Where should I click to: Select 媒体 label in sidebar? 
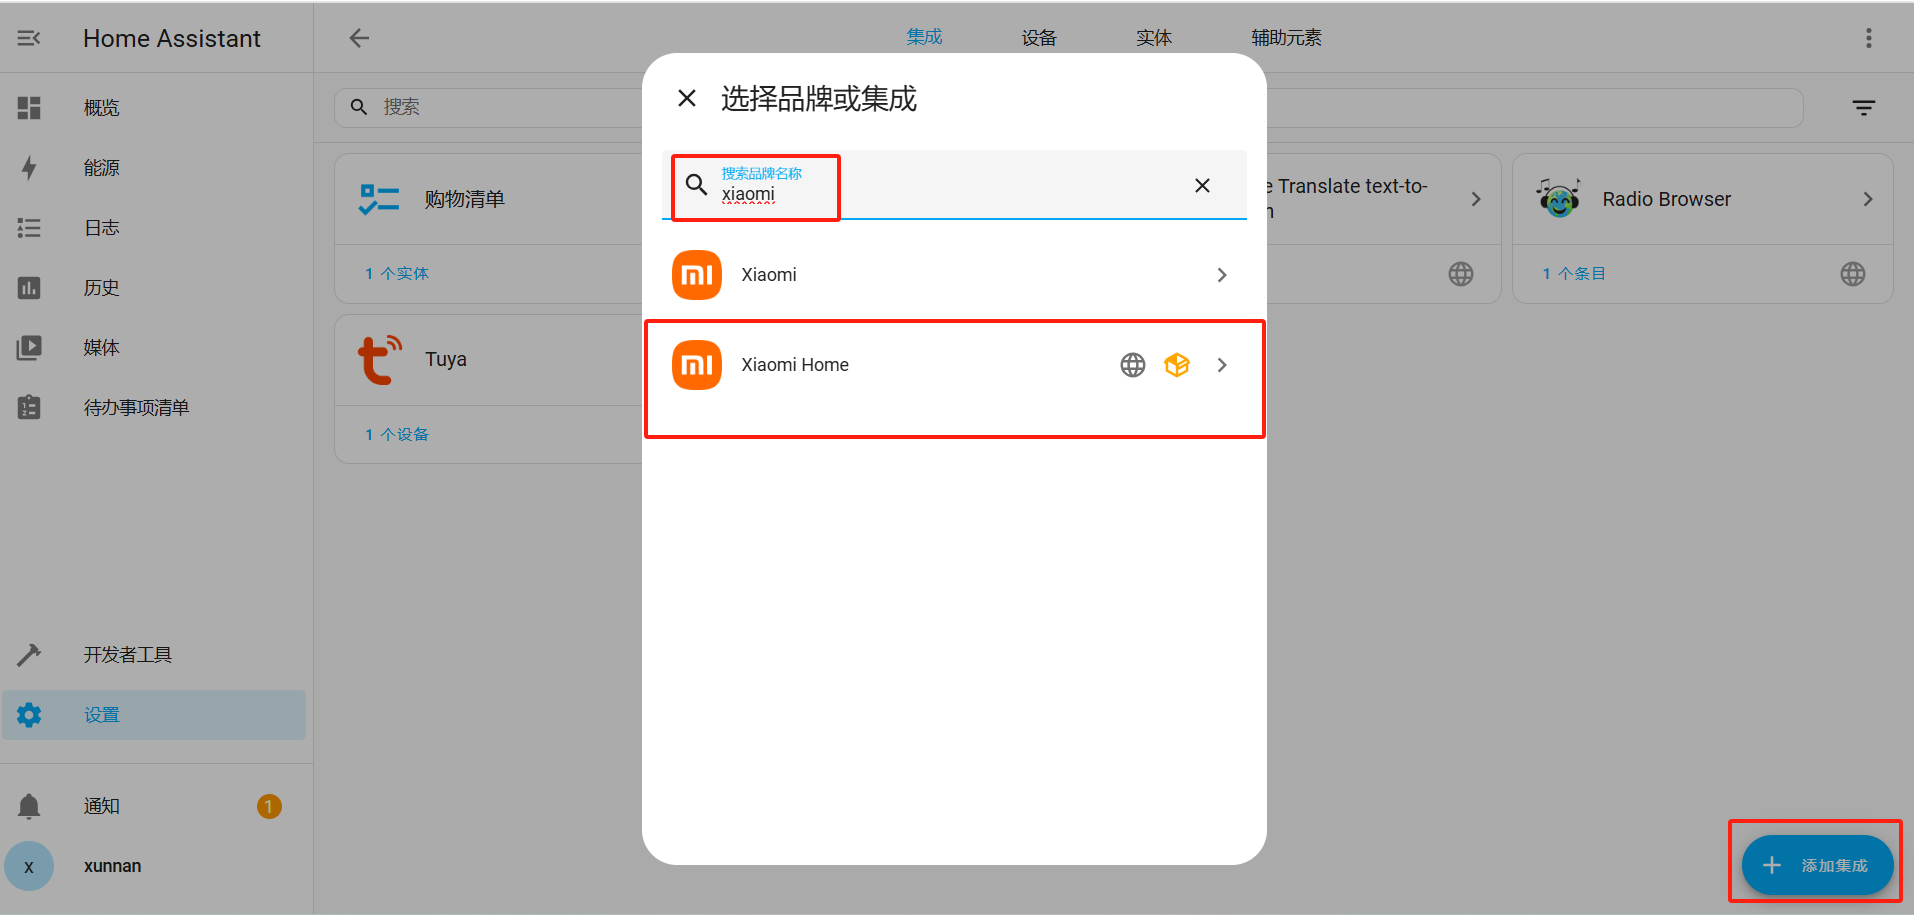pos(102,348)
